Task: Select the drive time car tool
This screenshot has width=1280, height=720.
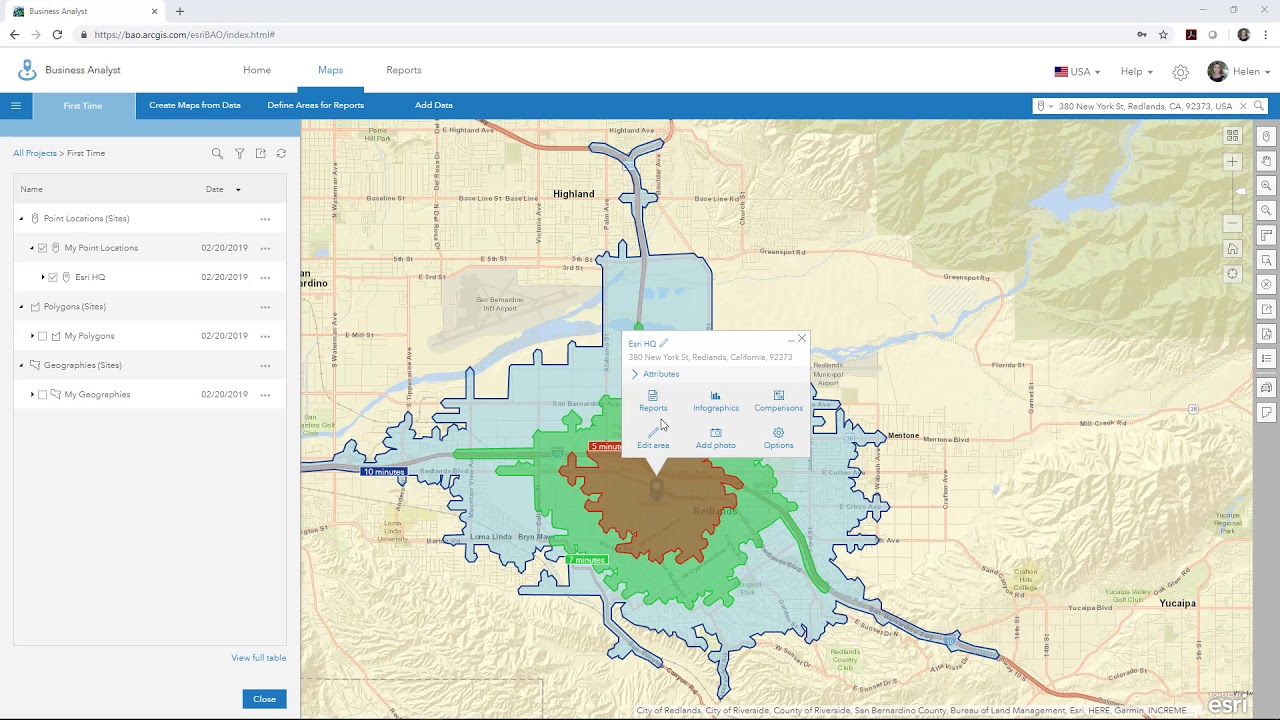Action: (1266, 388)
